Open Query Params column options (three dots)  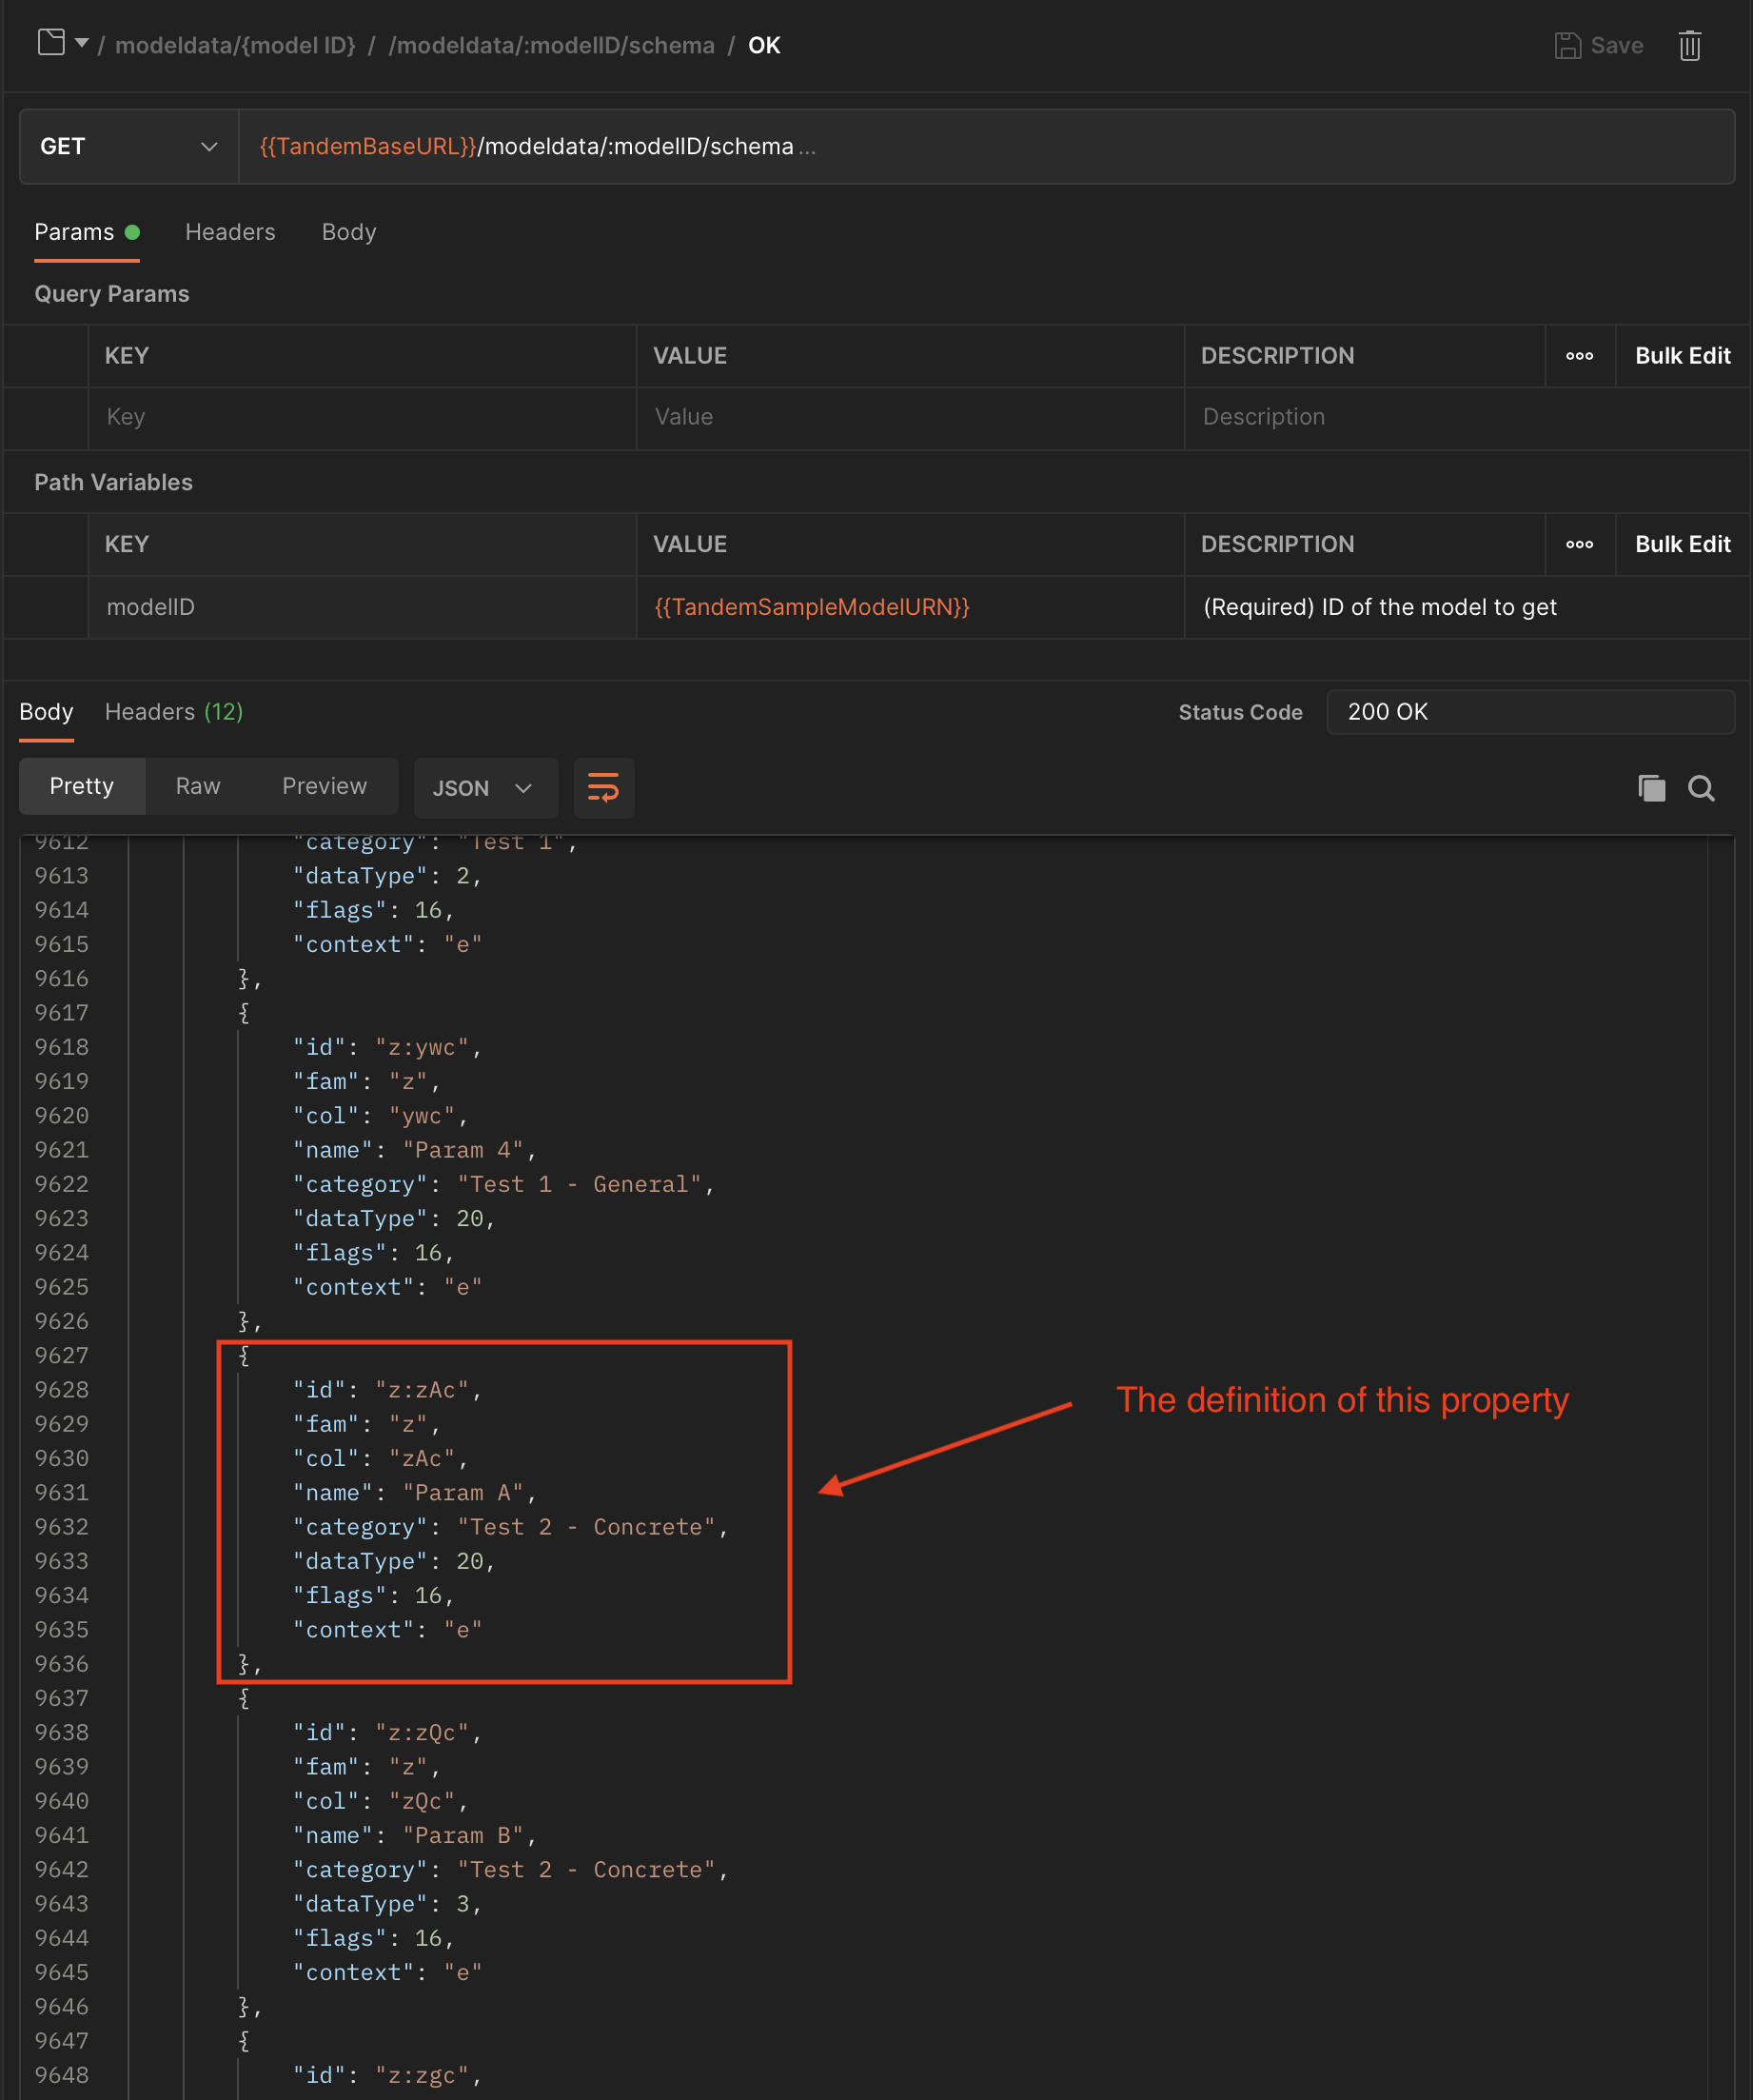pyautogui.click(x=1579, y=356)
